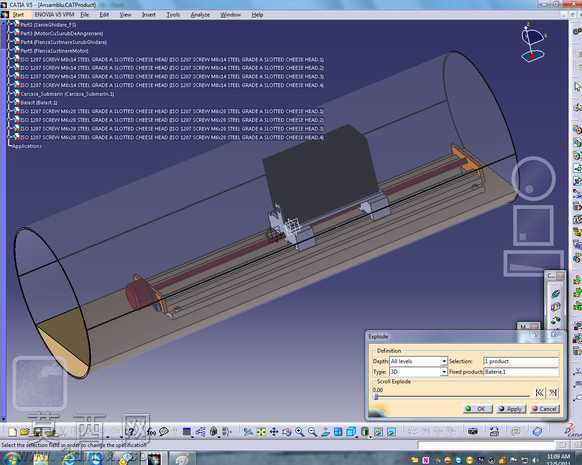Click the Scroll Explode slider handle
The height and width of the screenshot is (465, 582).
pos(376,396)
